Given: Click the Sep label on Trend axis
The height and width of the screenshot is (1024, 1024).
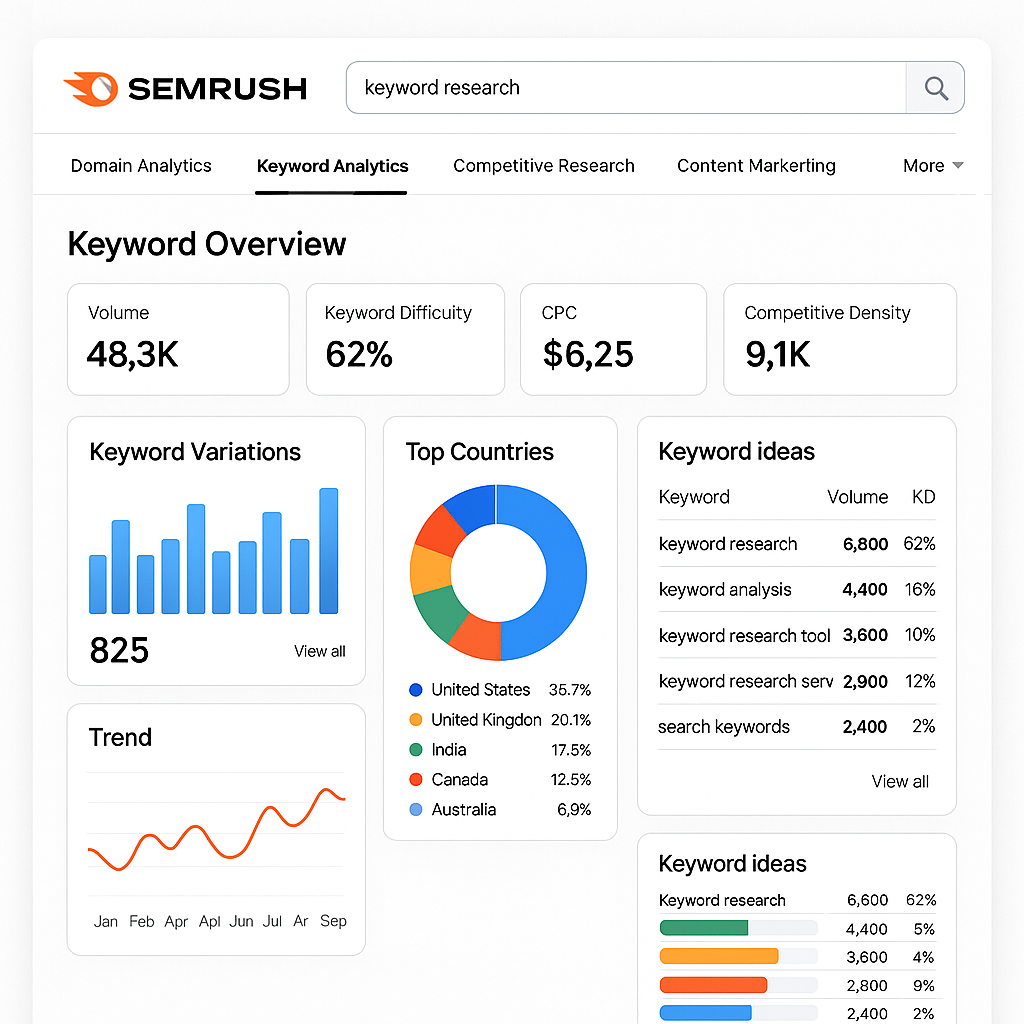Looking at the screenshot, I should (x=333, y=921).
